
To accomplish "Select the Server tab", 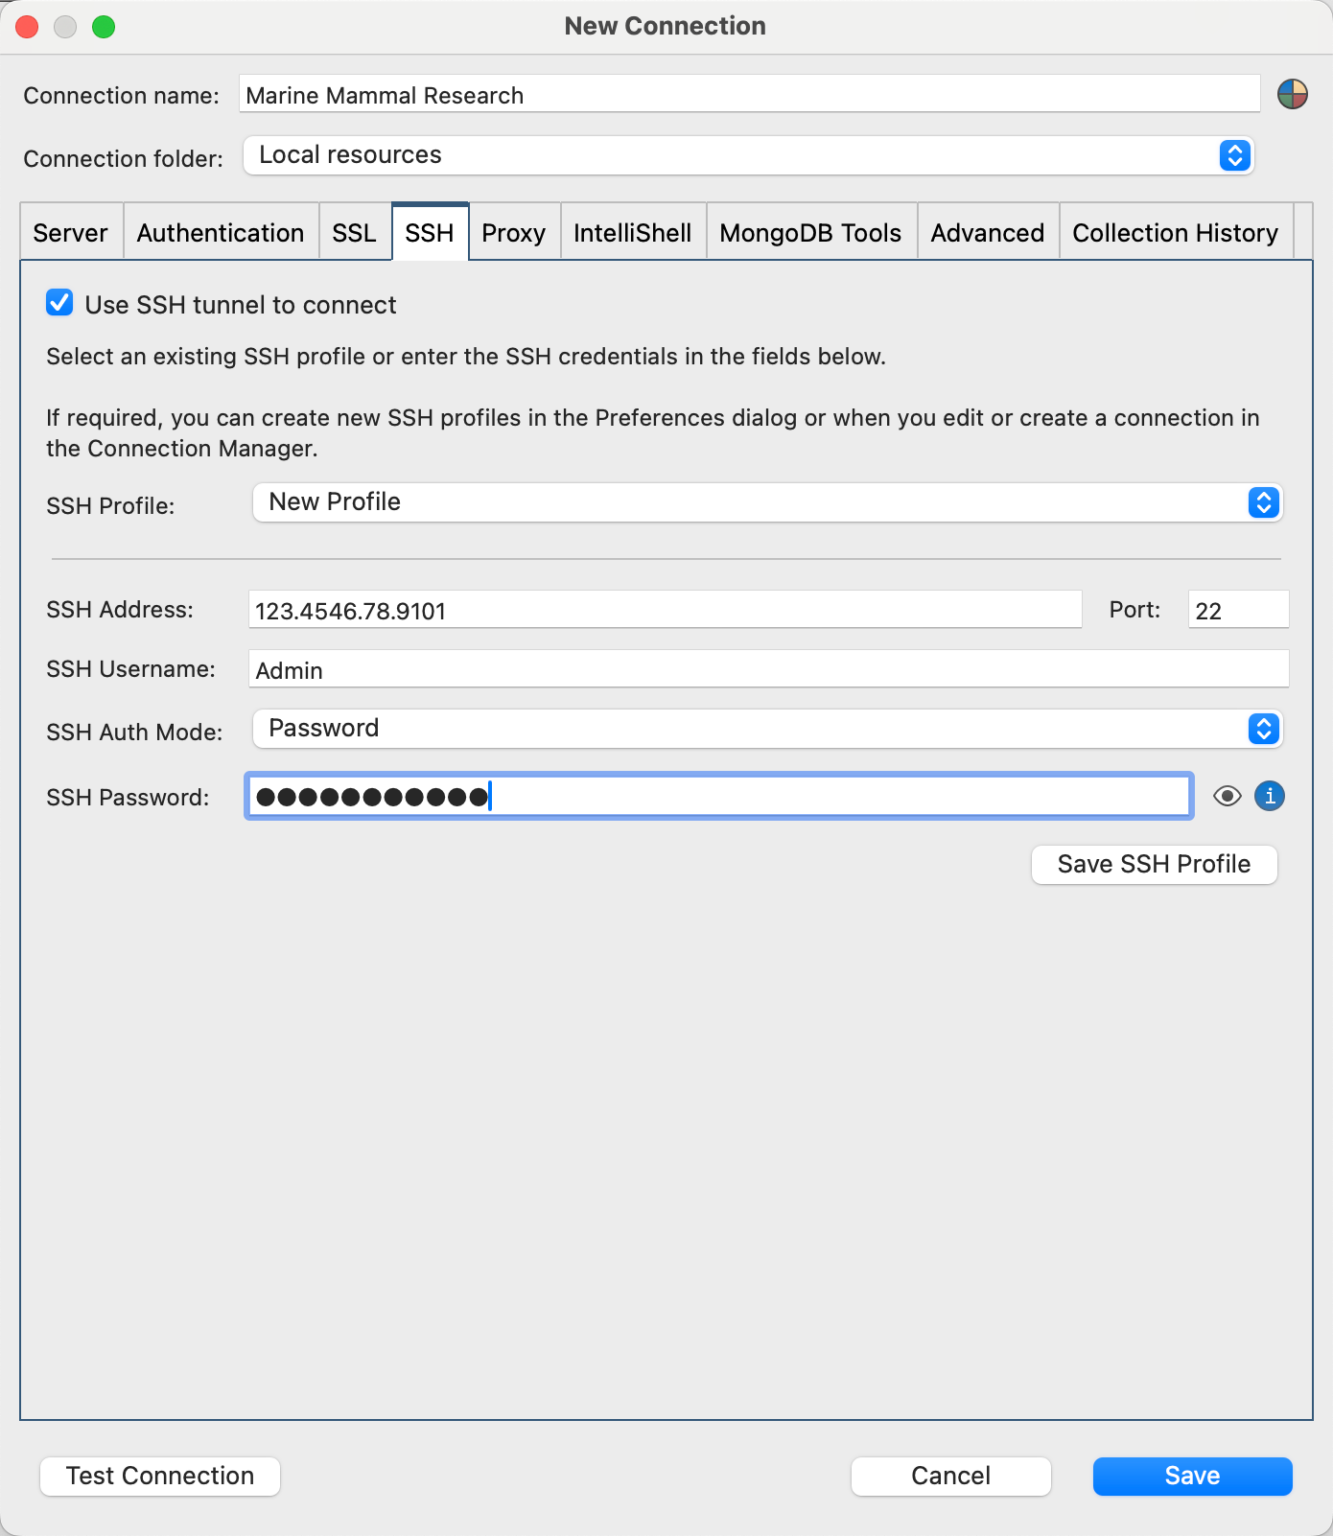I will coord(70,232).
